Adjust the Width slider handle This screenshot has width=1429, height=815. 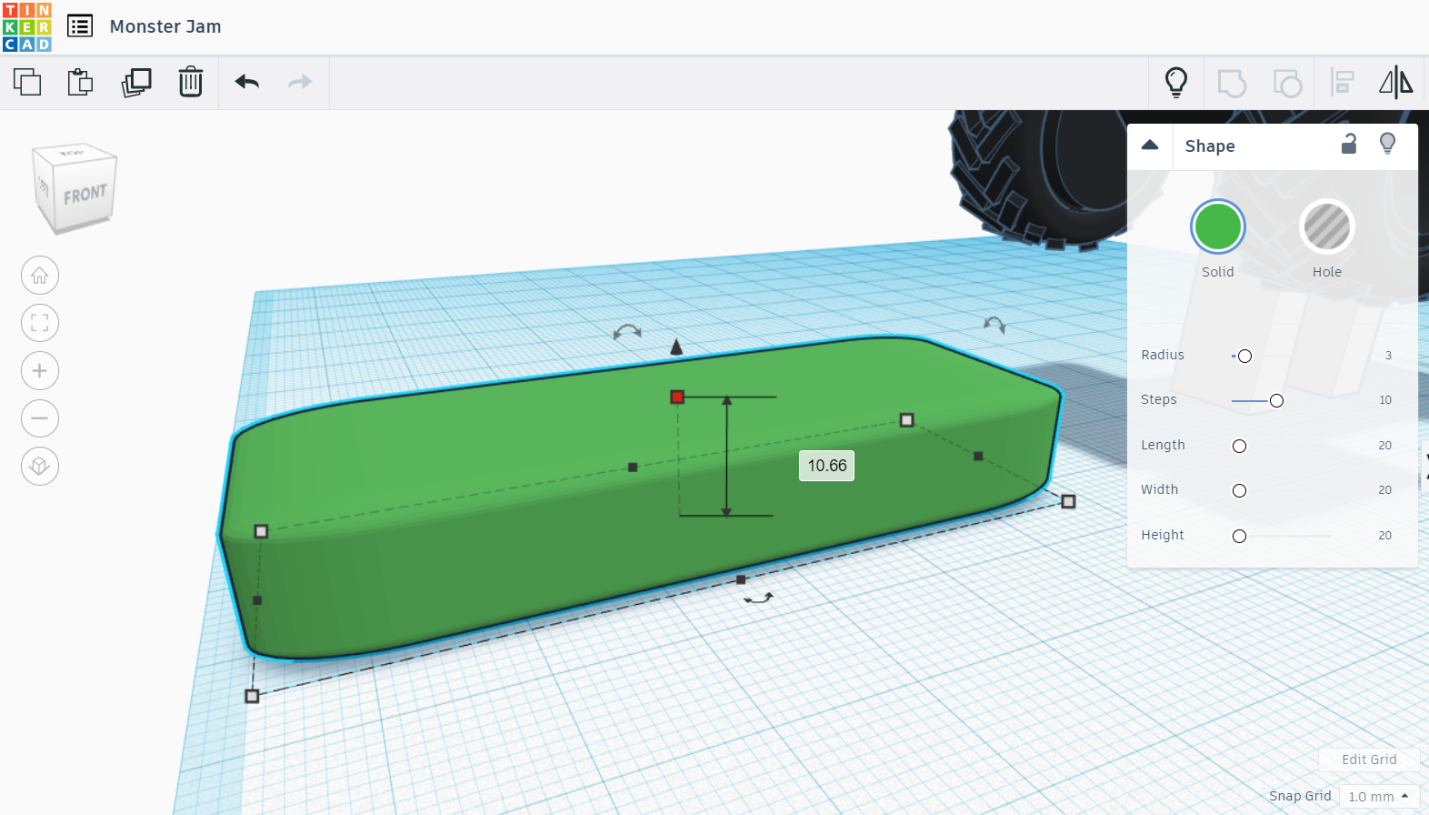1239,491
